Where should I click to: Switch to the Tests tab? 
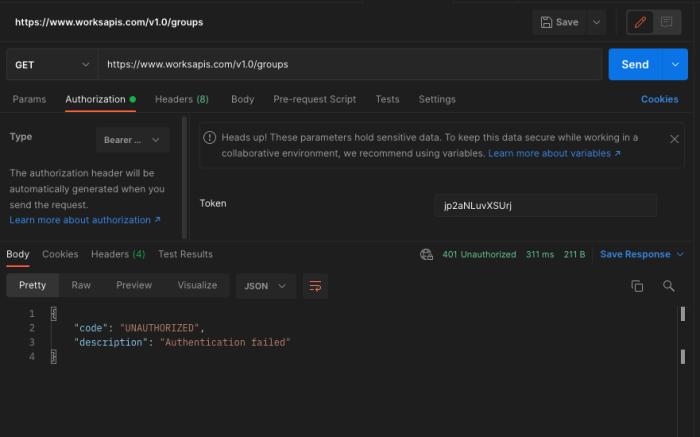387,99
